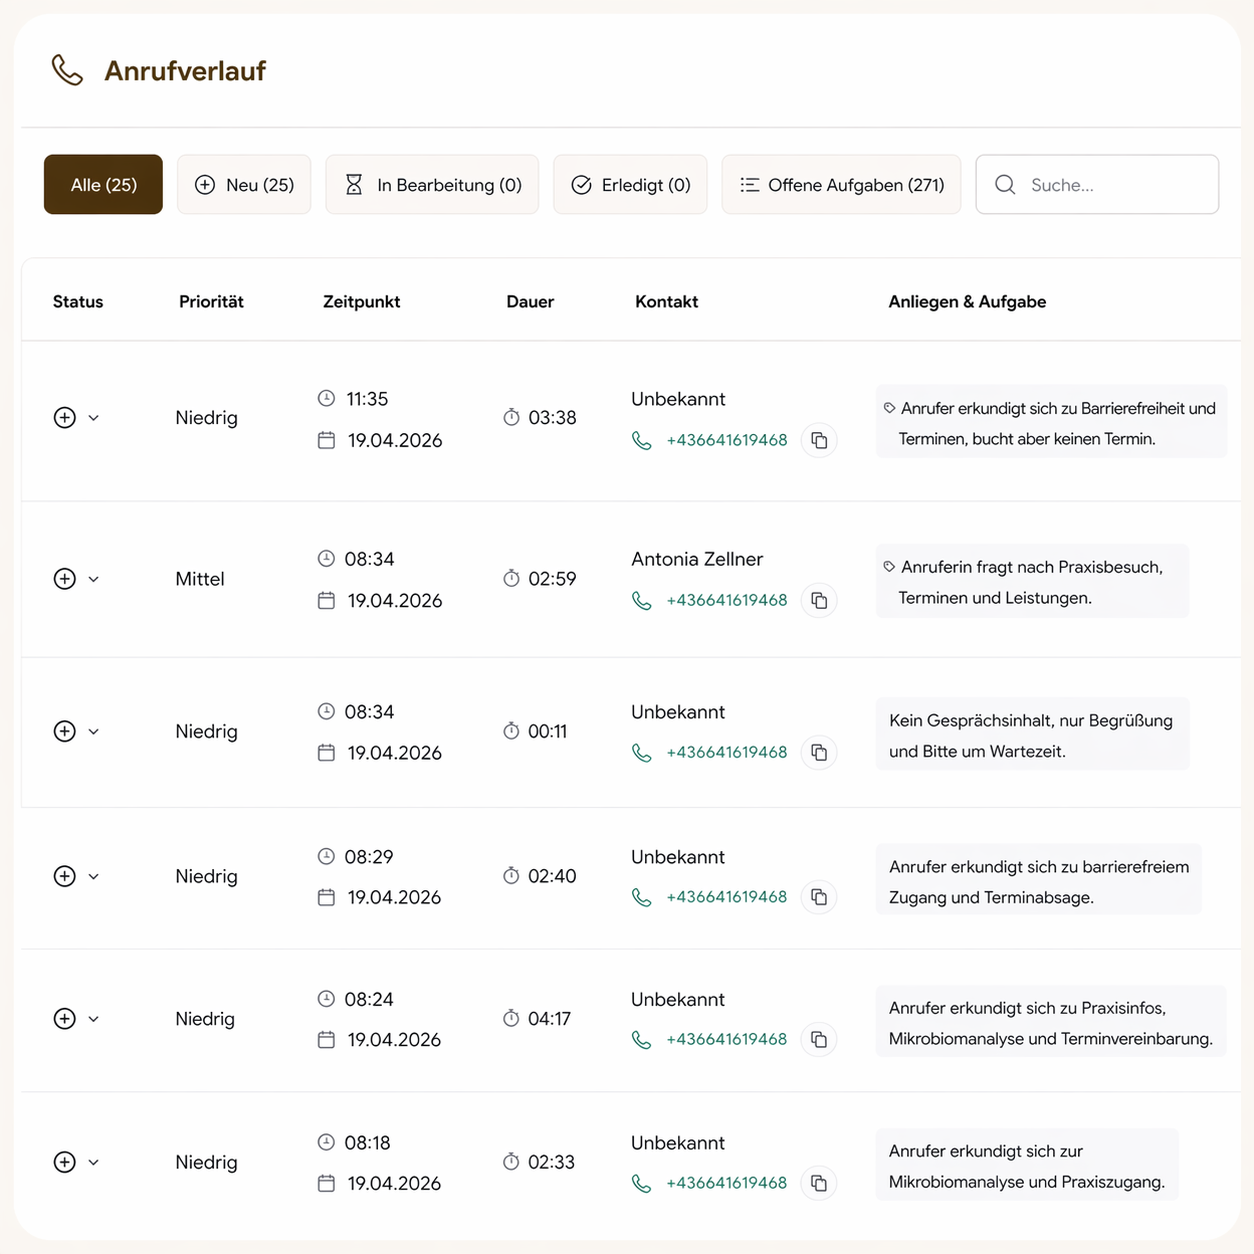Click the tag icon in Praxisbesuch summary

889,567
